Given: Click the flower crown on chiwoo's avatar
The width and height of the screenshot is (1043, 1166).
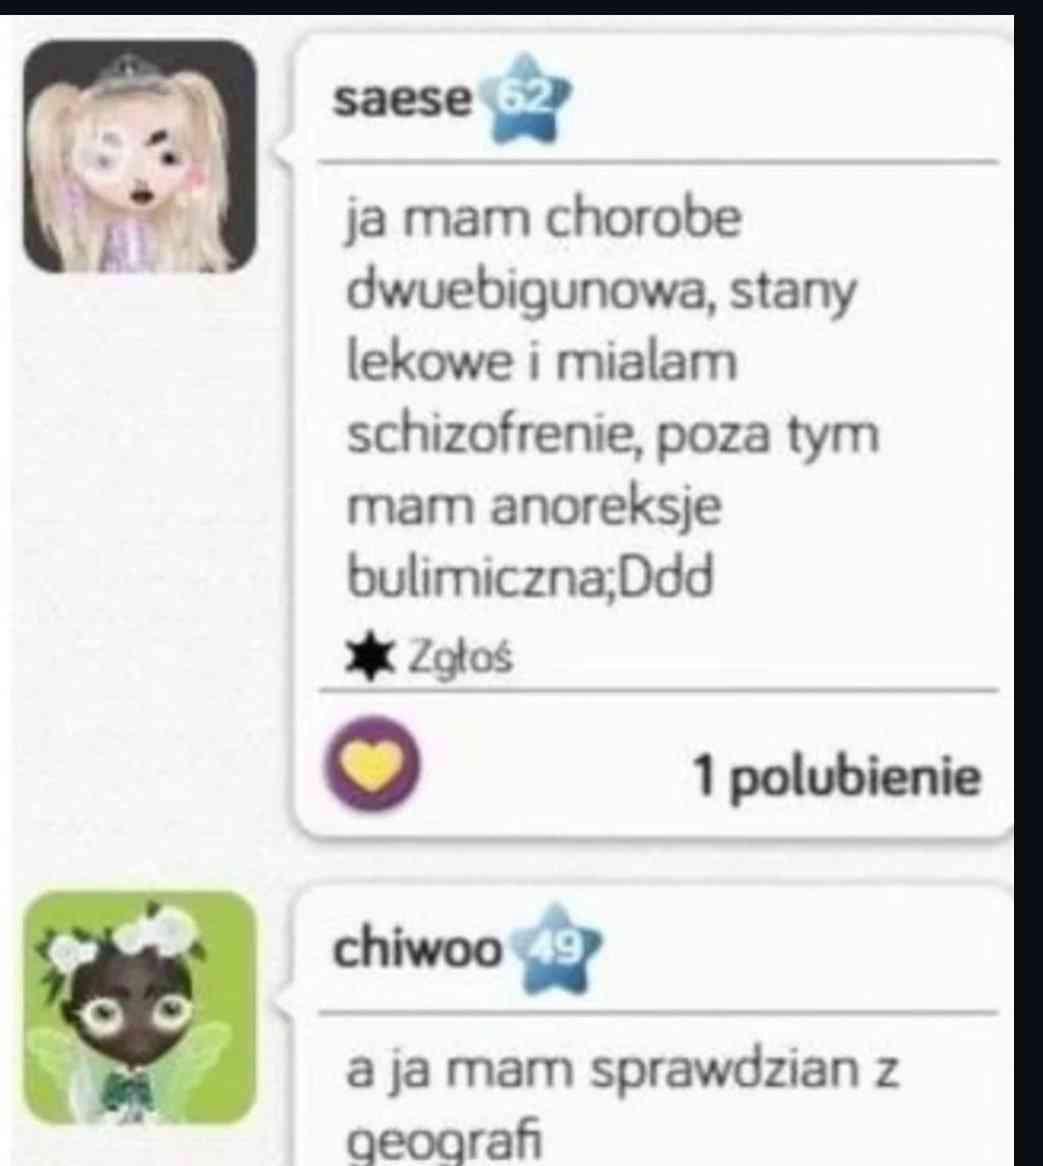Looking at the screenshot, I should [124, 937].
